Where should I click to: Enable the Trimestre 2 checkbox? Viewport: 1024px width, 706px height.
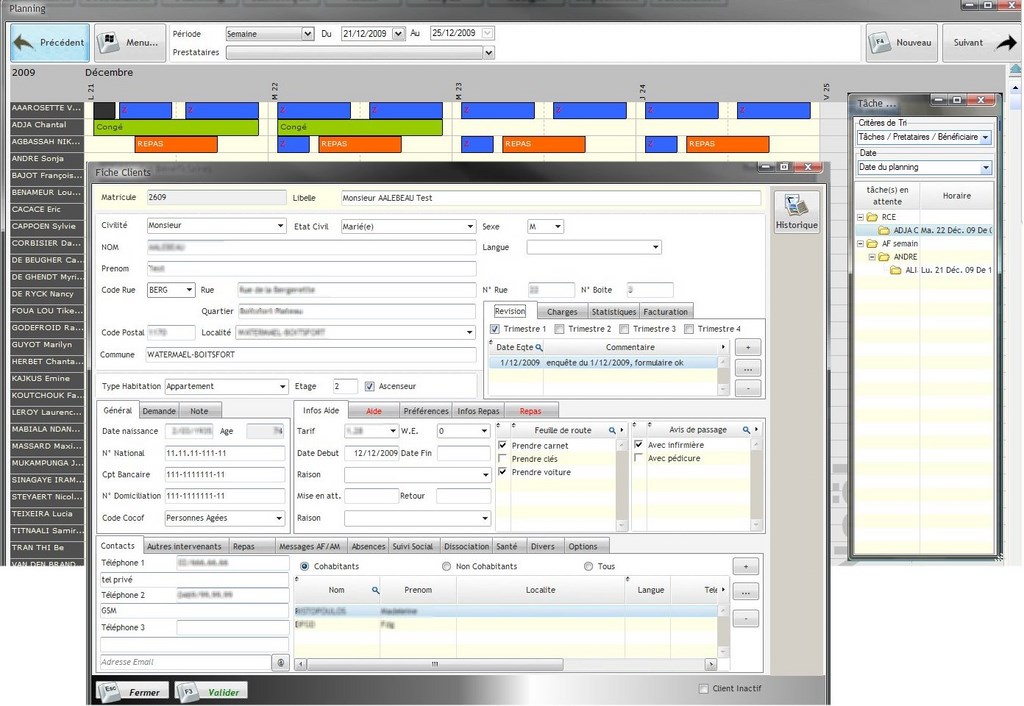(x=559, y=329)
